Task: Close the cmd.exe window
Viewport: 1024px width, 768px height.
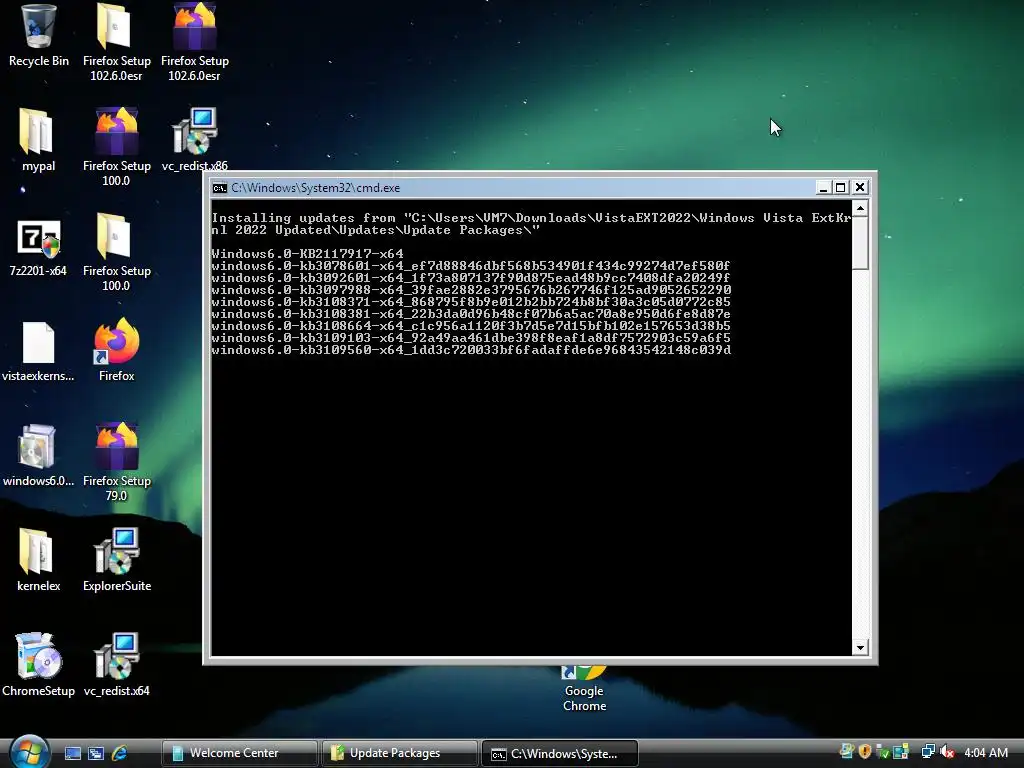Action: click(x=860, y=188)
